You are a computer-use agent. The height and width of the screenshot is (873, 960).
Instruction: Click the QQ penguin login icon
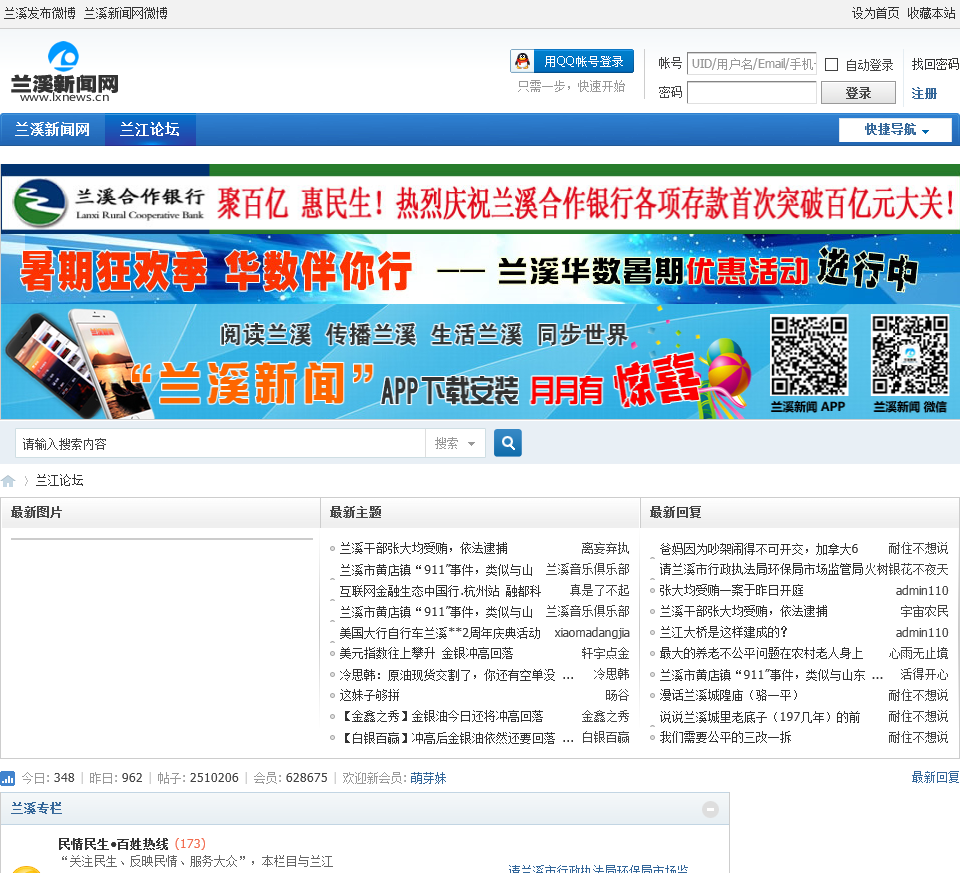pos(522,61)
